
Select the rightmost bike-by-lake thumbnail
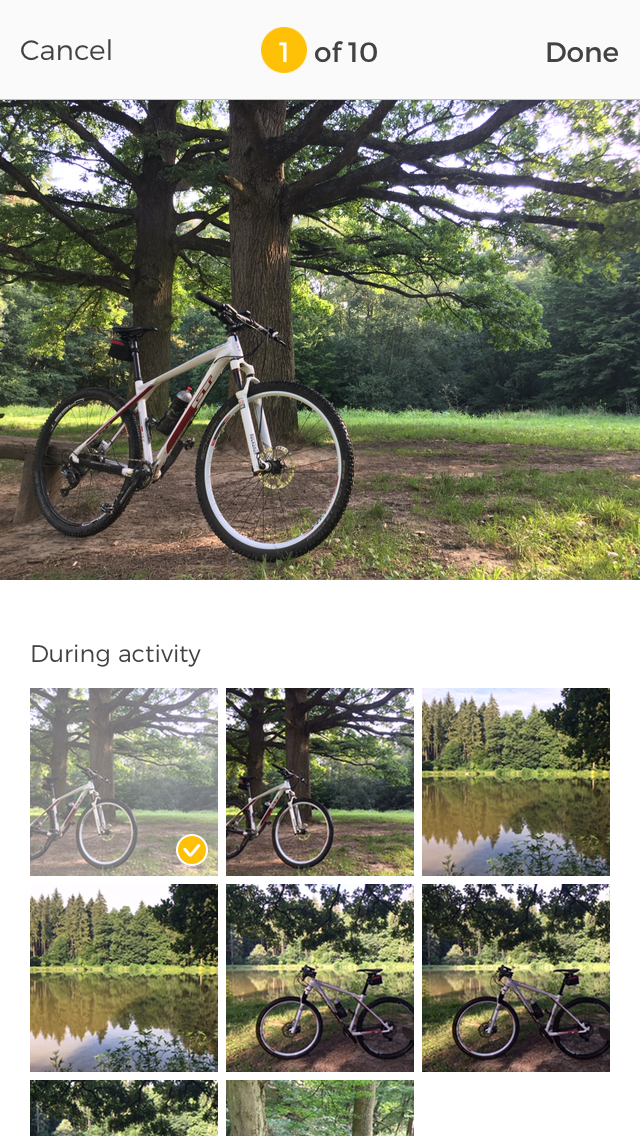tap(516, 977)
